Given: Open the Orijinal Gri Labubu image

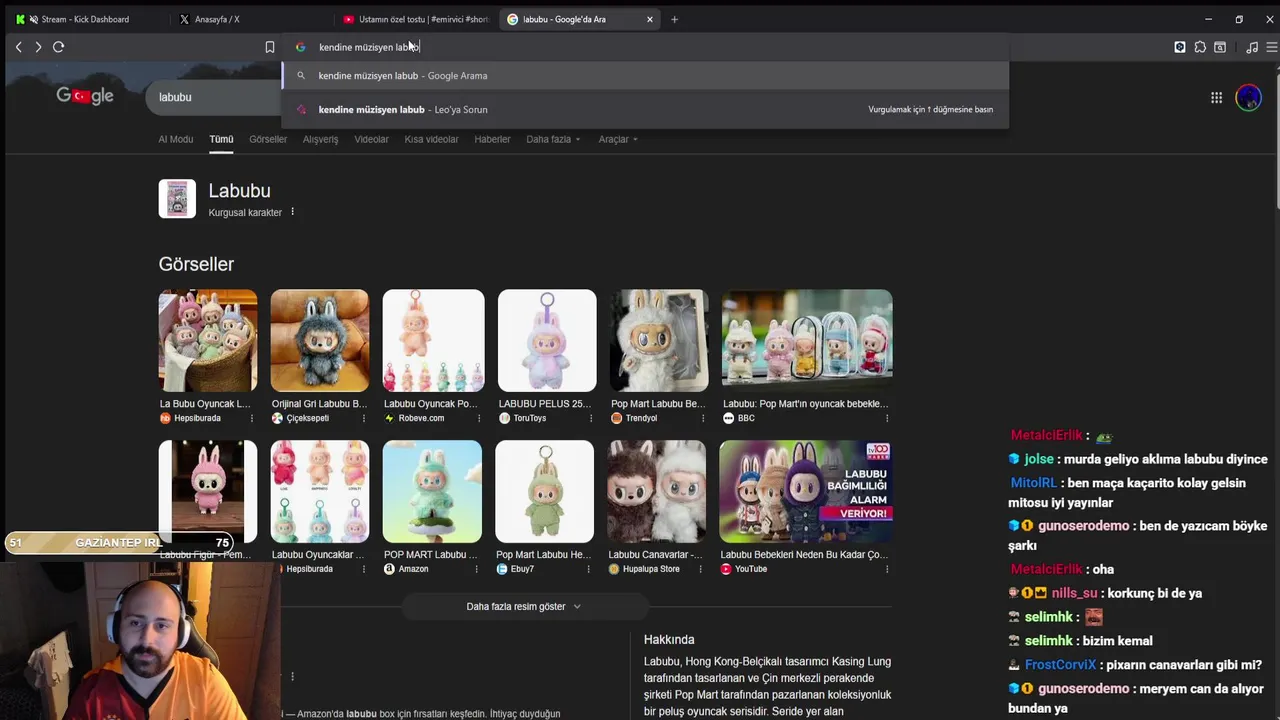Looking at the screenshot, I should 320,341.
